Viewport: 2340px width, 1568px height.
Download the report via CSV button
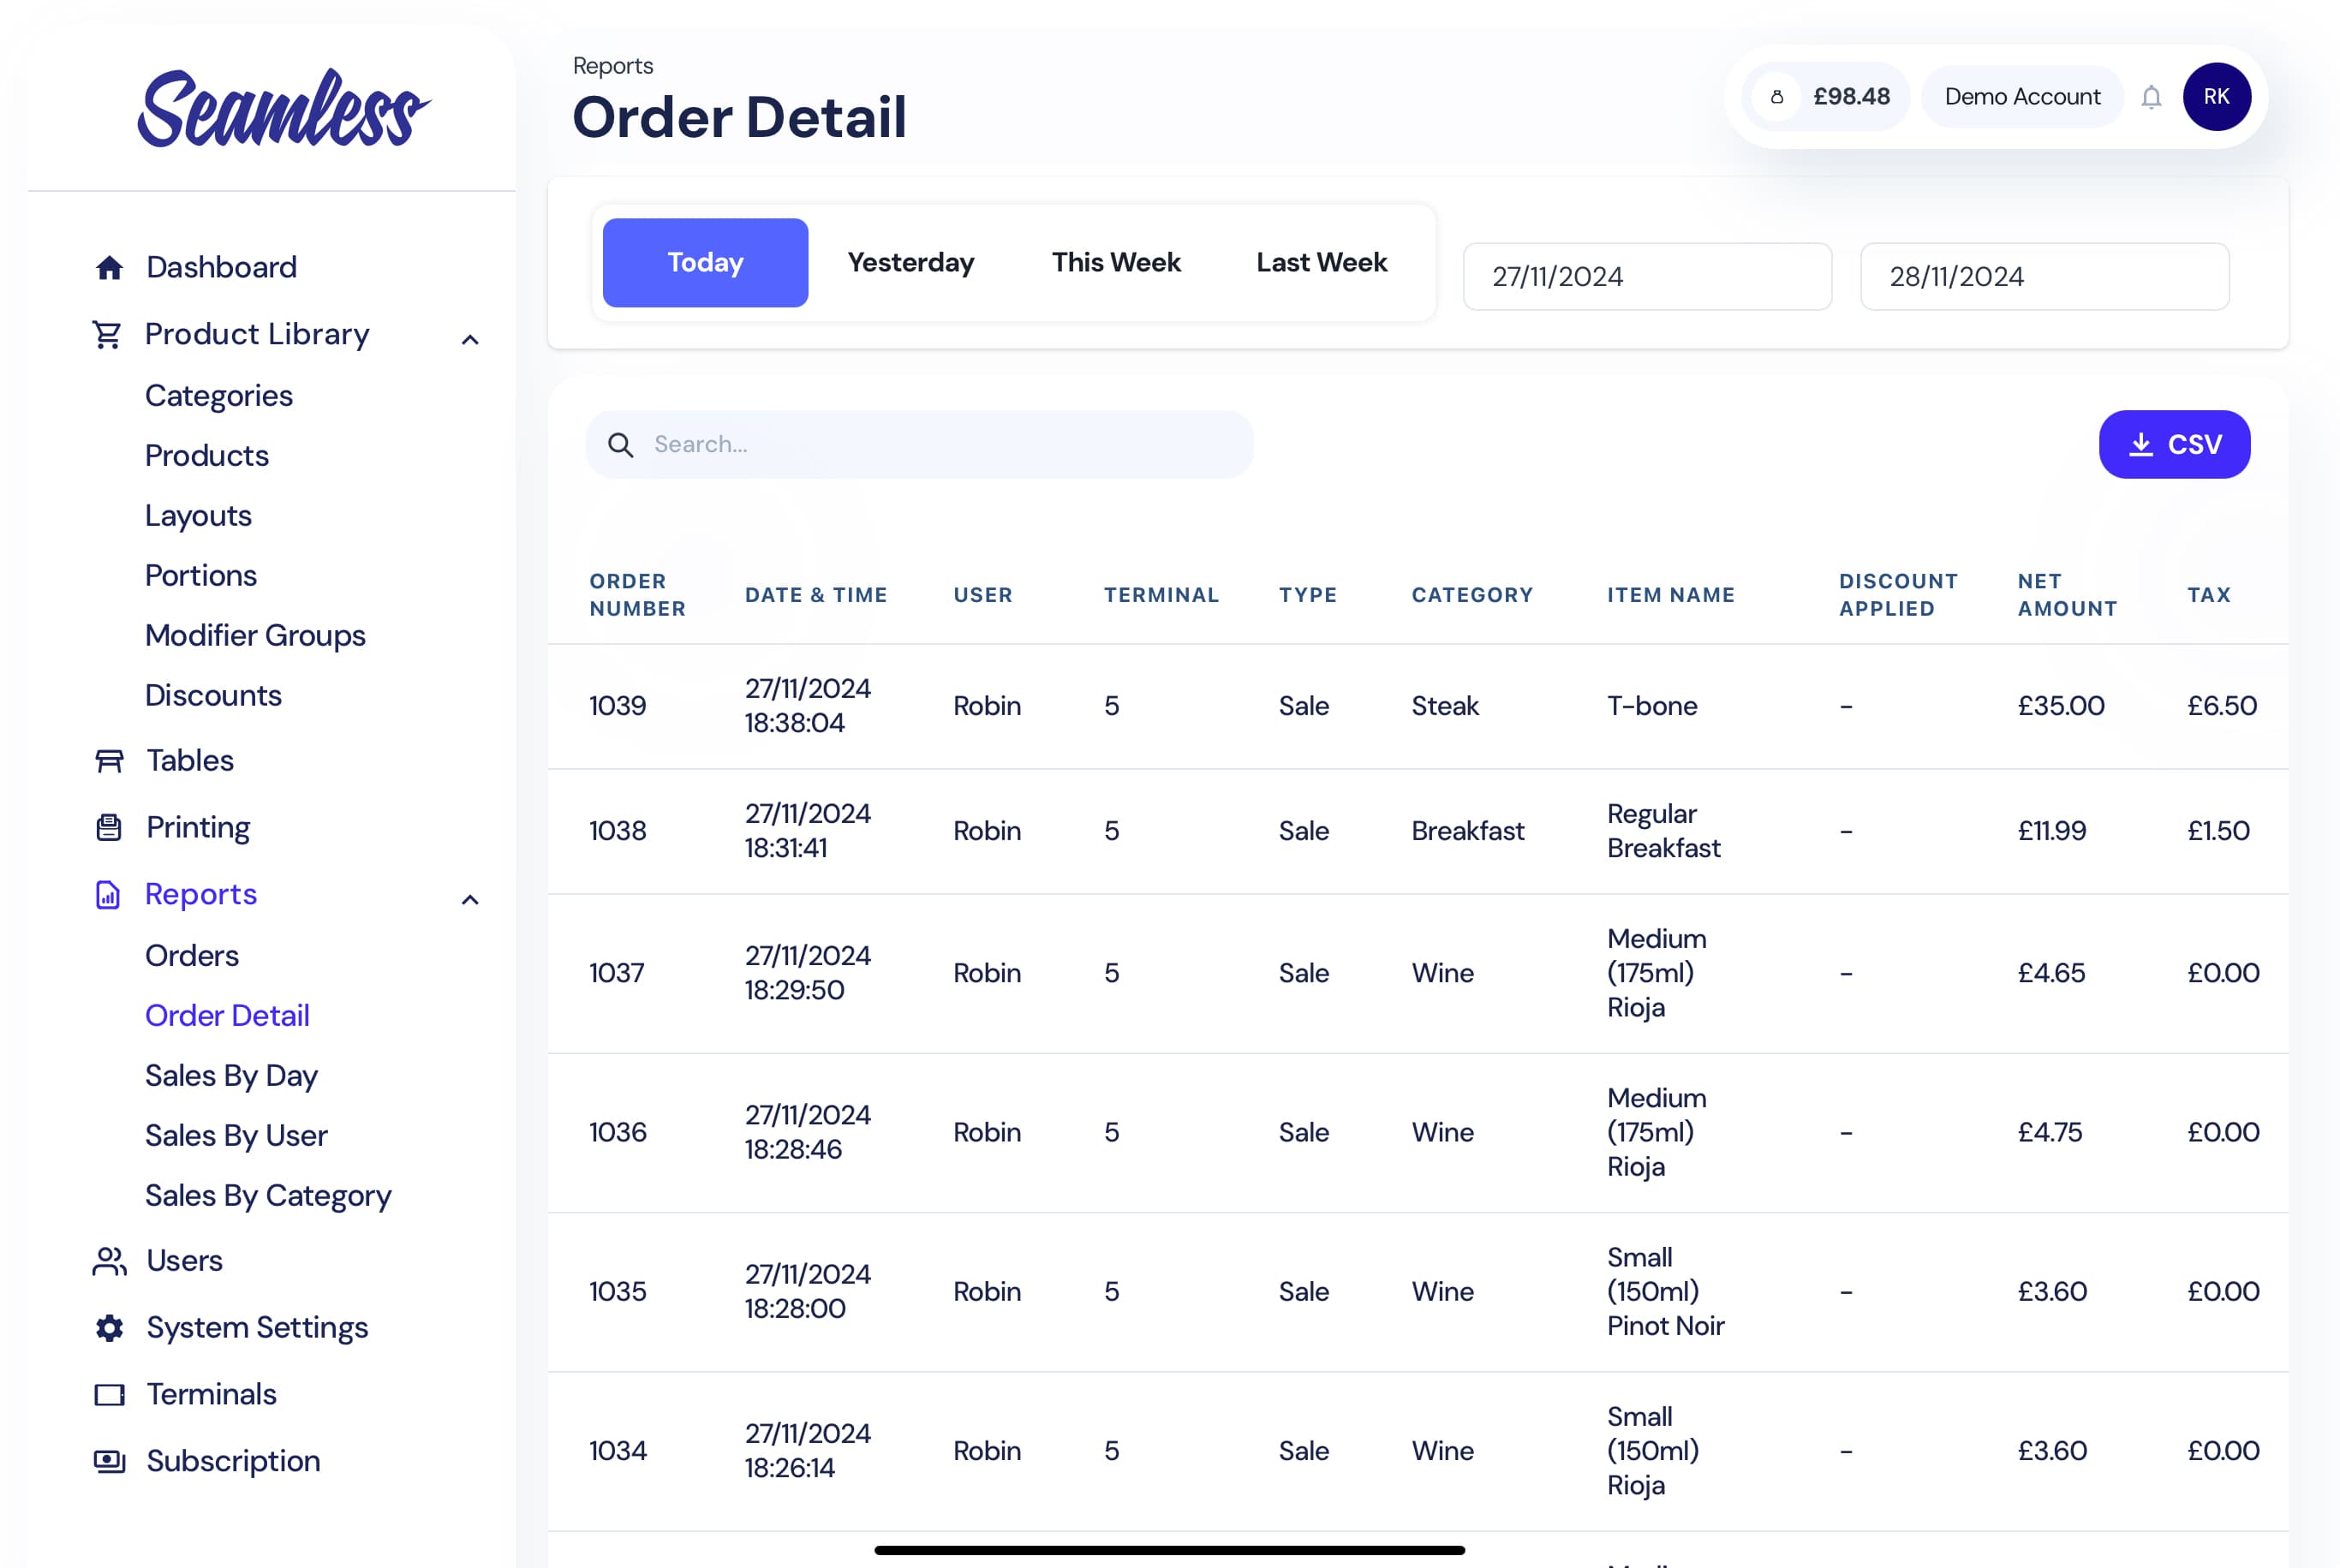pyautogui.click(x=2174, y=444)
